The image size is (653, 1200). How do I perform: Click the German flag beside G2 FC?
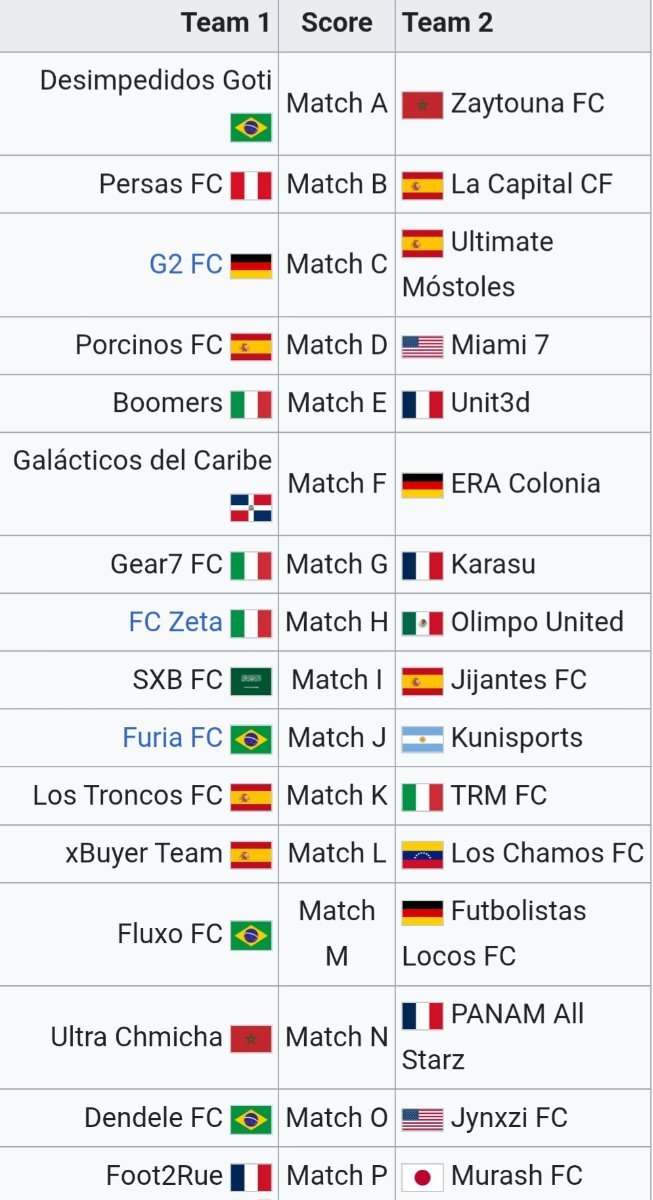[x=251, y=265]
